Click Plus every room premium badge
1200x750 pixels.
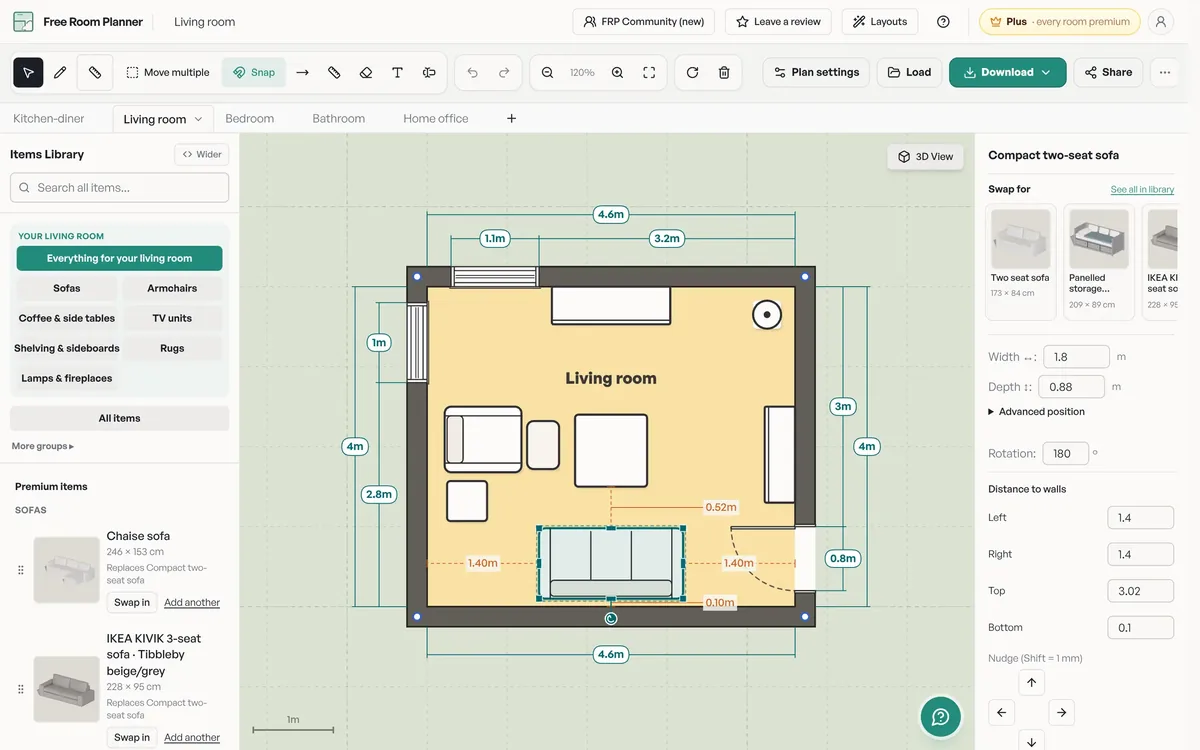tap(1059, 21)
